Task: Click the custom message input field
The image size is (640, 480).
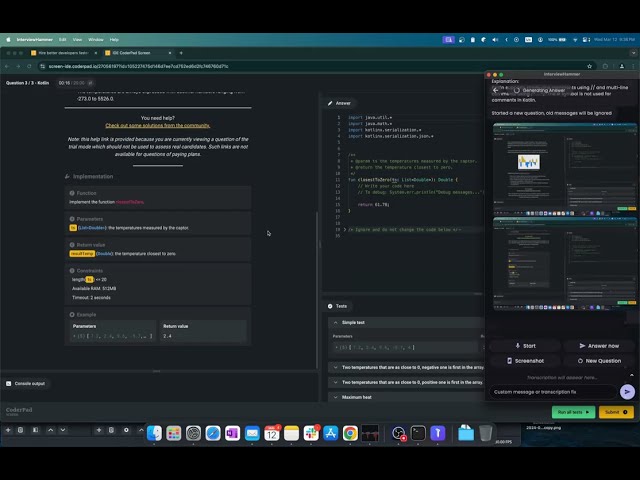Action: tap(553, 392)
